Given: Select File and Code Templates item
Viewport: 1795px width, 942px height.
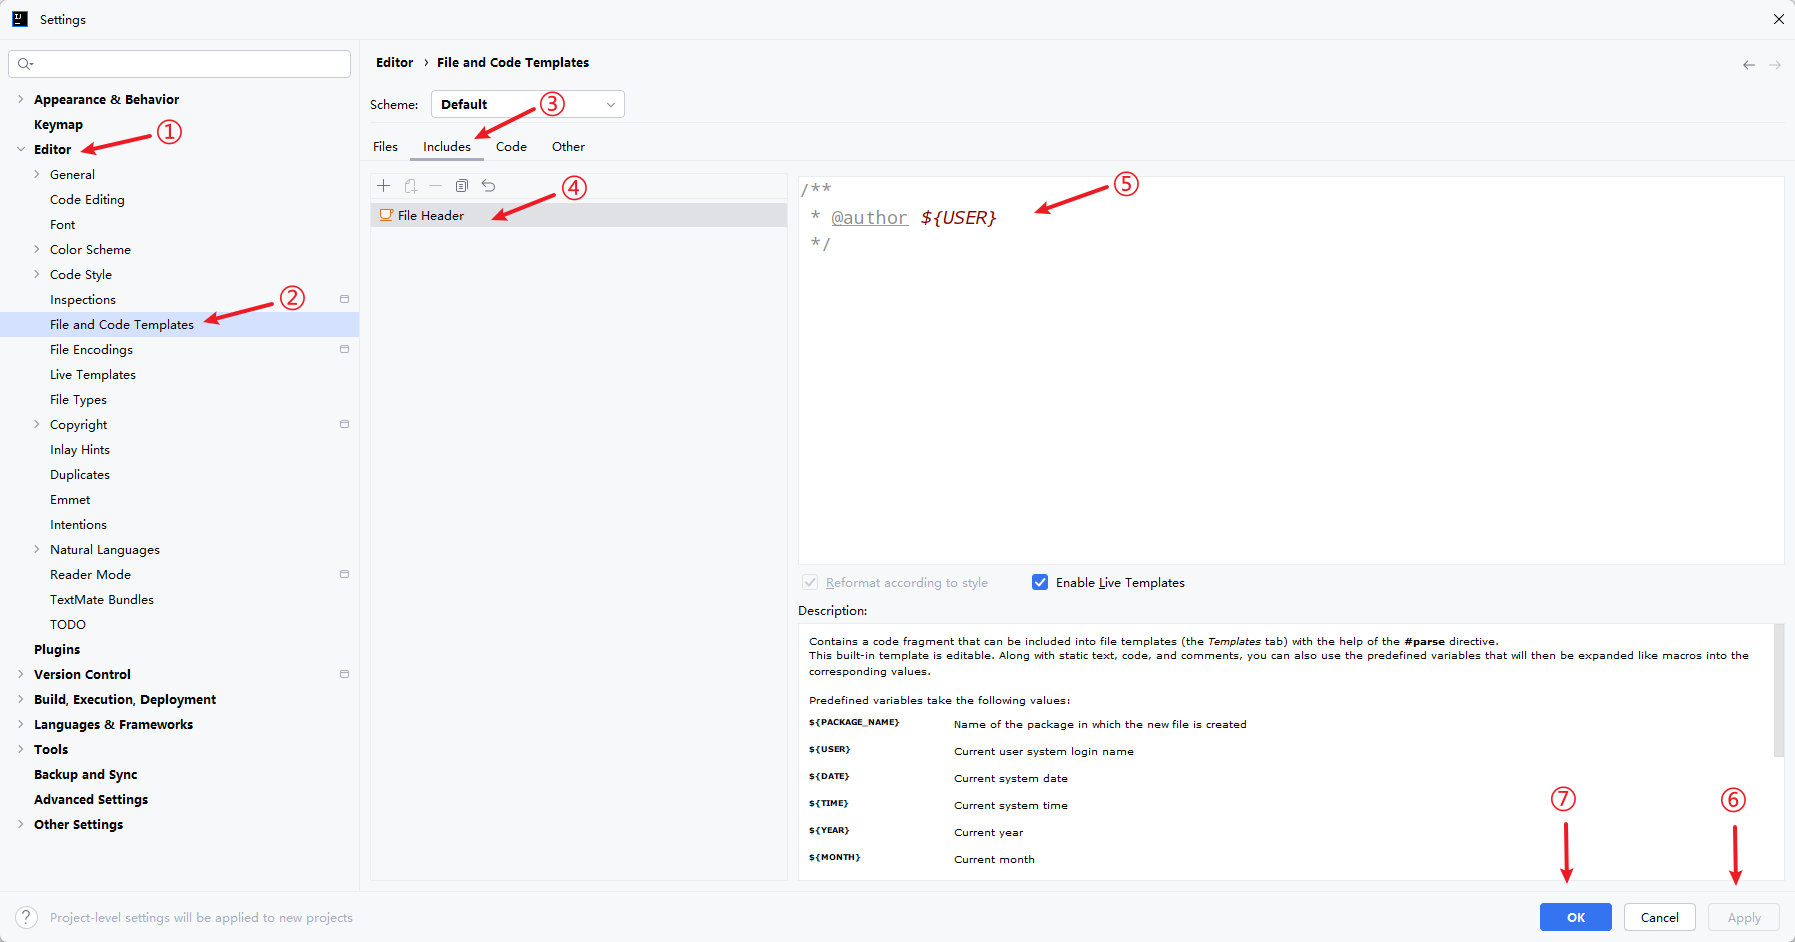Looking at the screenshot, I should point(180,324).
